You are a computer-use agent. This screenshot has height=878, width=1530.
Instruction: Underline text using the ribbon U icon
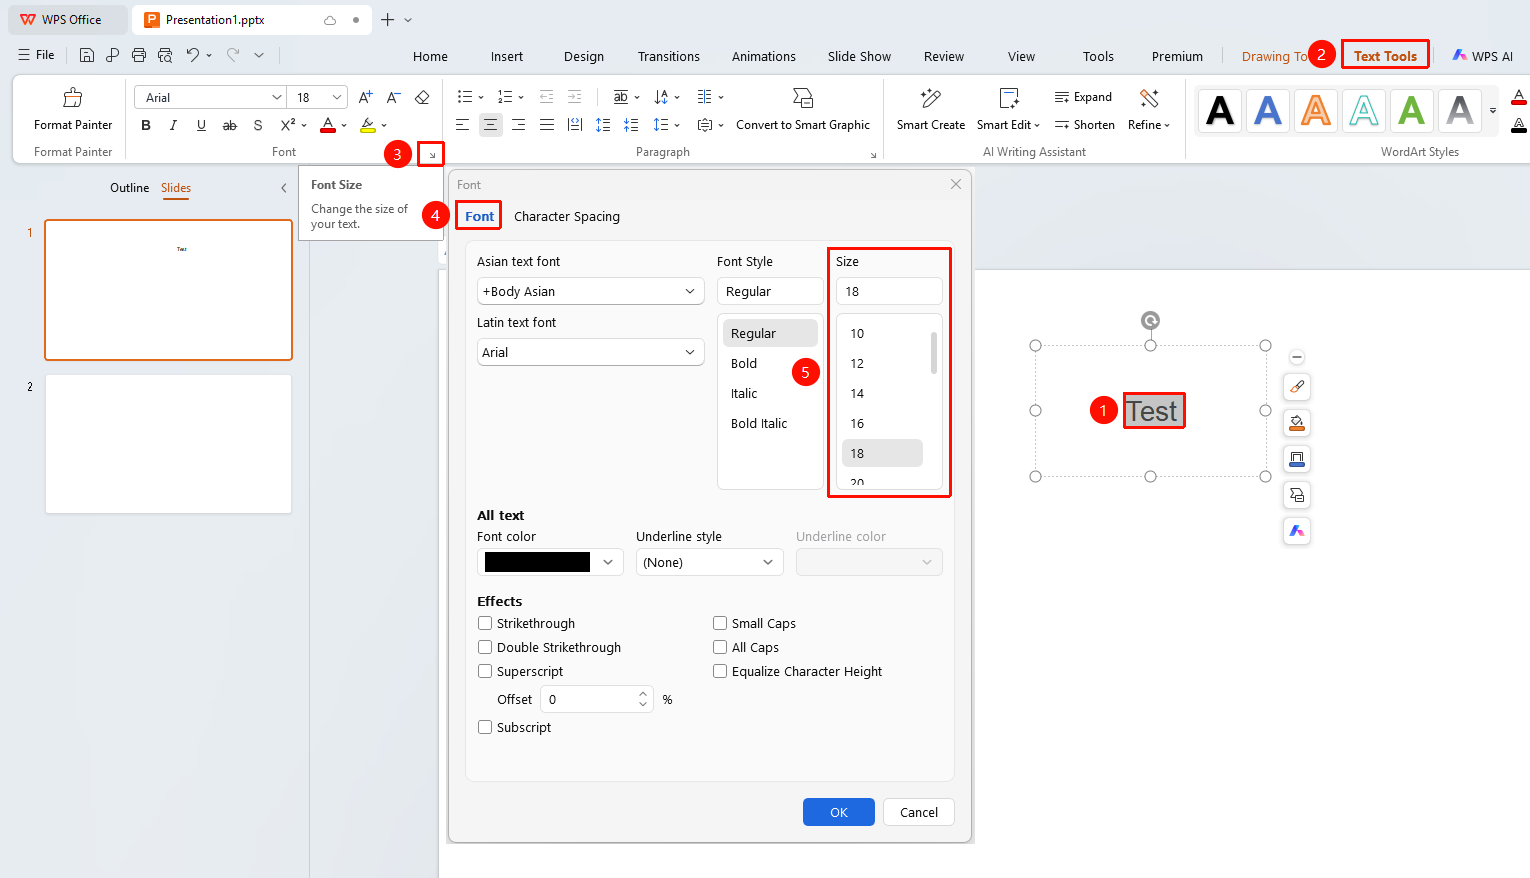(201, 125)
